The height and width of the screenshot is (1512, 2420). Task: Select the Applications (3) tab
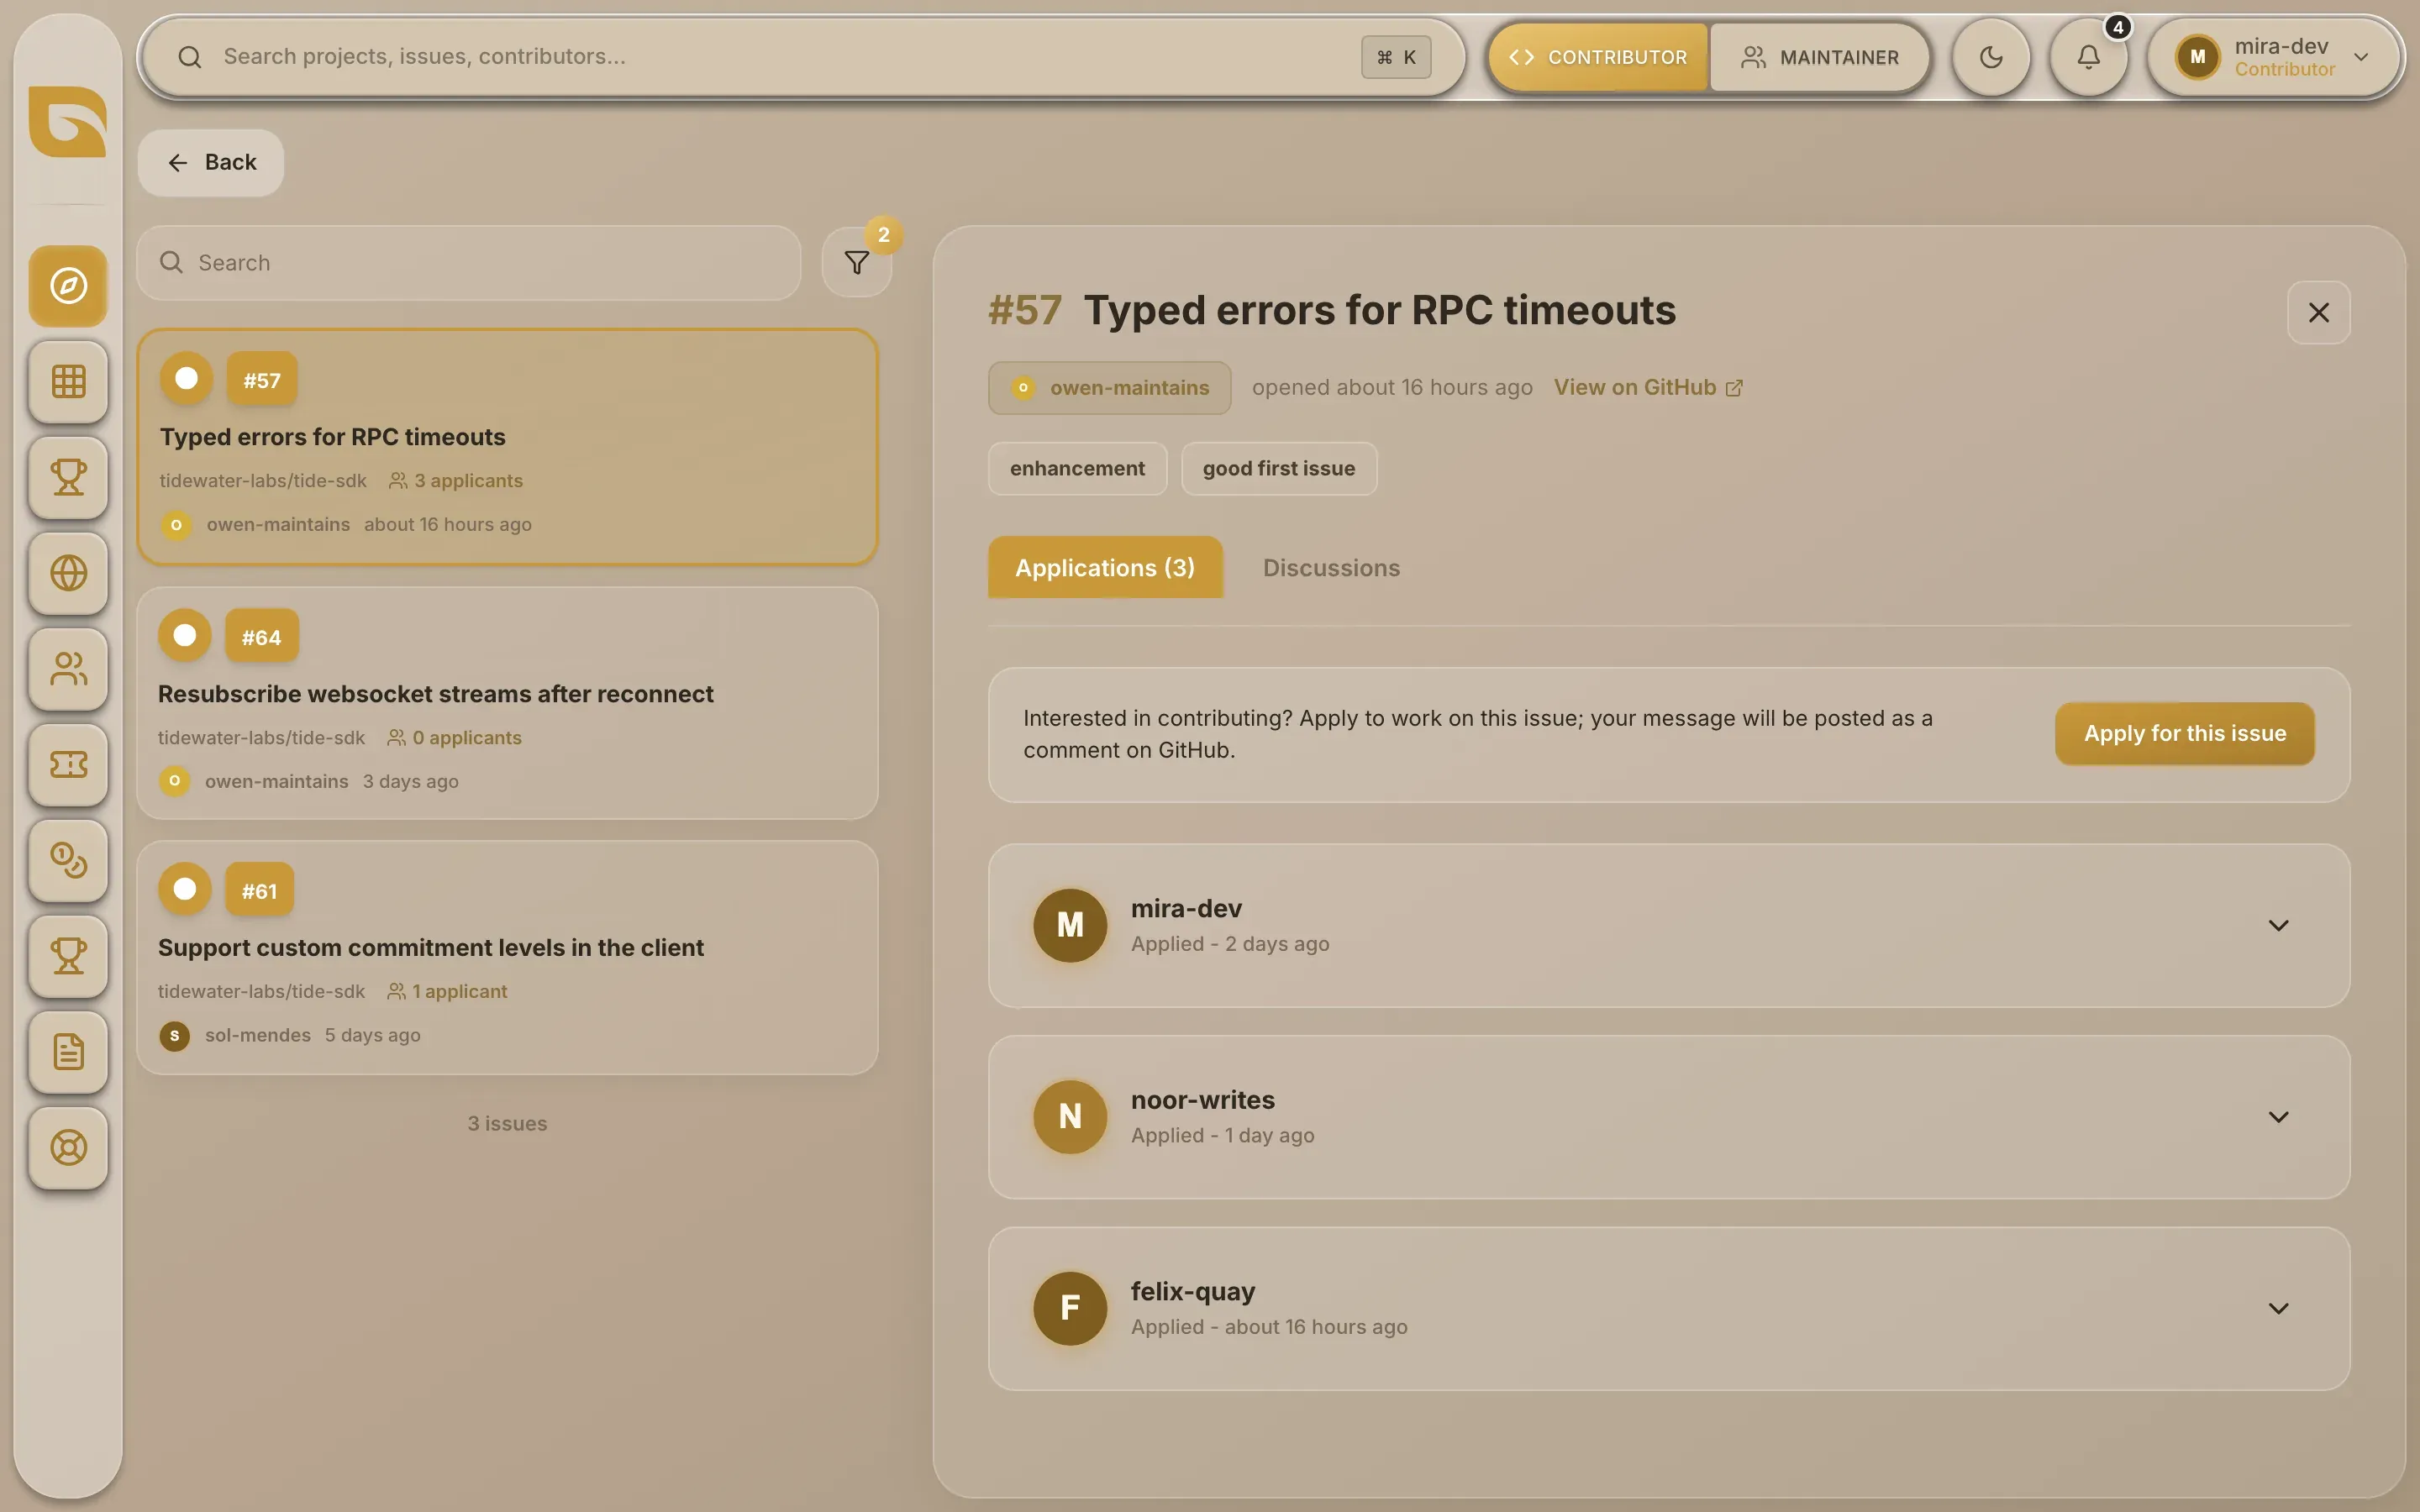[x=1105, y=567]
